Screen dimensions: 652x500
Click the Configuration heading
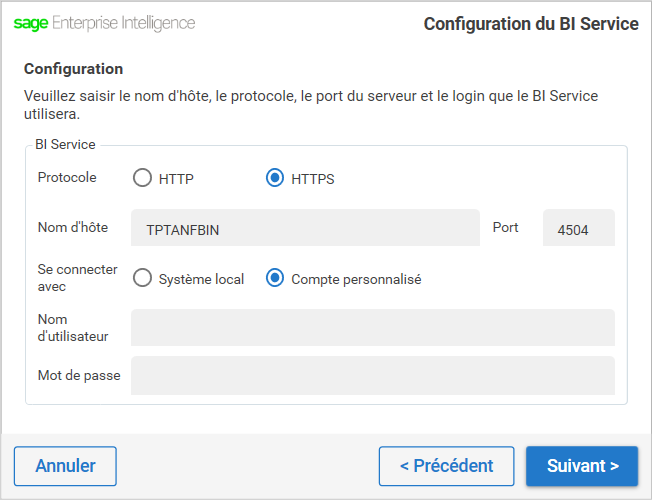tap(73, 69)
